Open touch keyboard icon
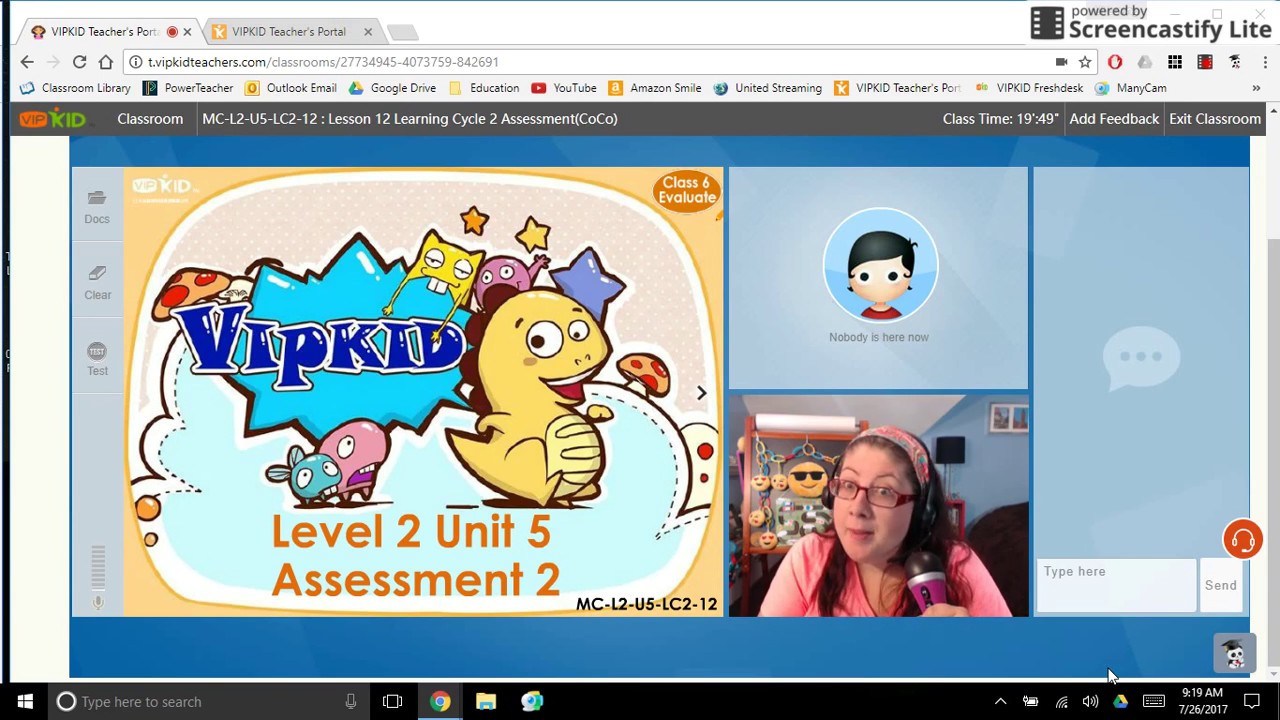 (1153, 701)
